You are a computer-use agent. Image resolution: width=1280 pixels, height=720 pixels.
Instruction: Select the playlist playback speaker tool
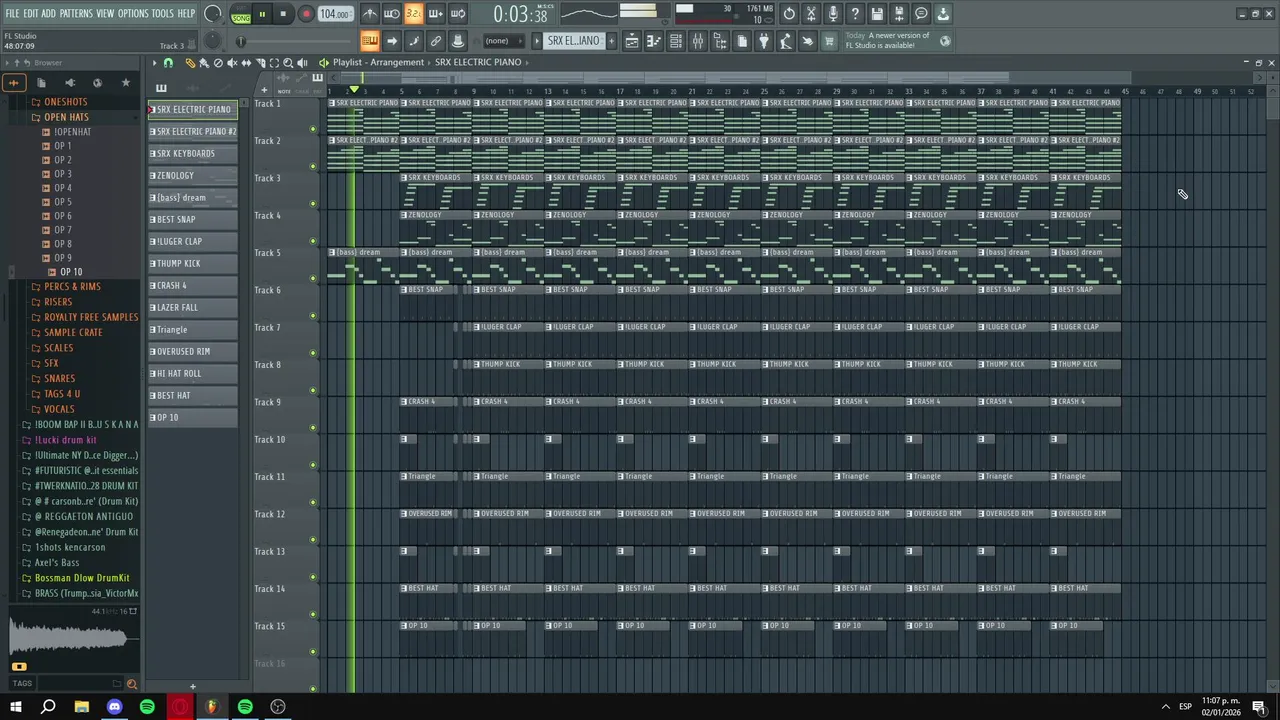302,63
